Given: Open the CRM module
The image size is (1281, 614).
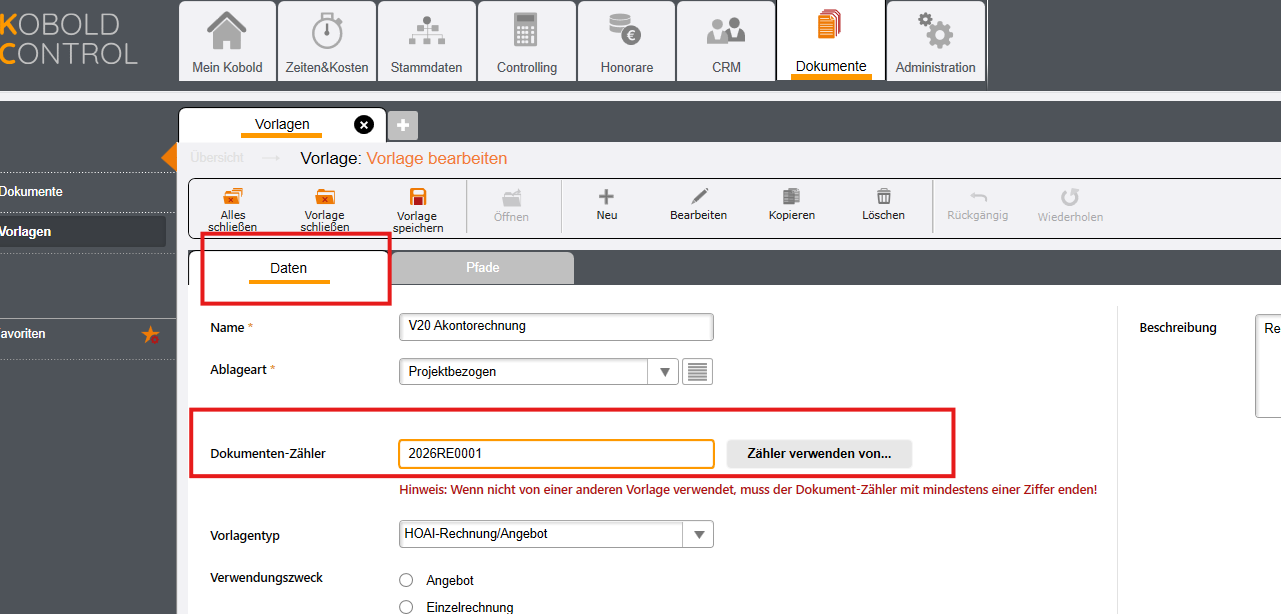Looking at the screenshot, I should [726, 42].
